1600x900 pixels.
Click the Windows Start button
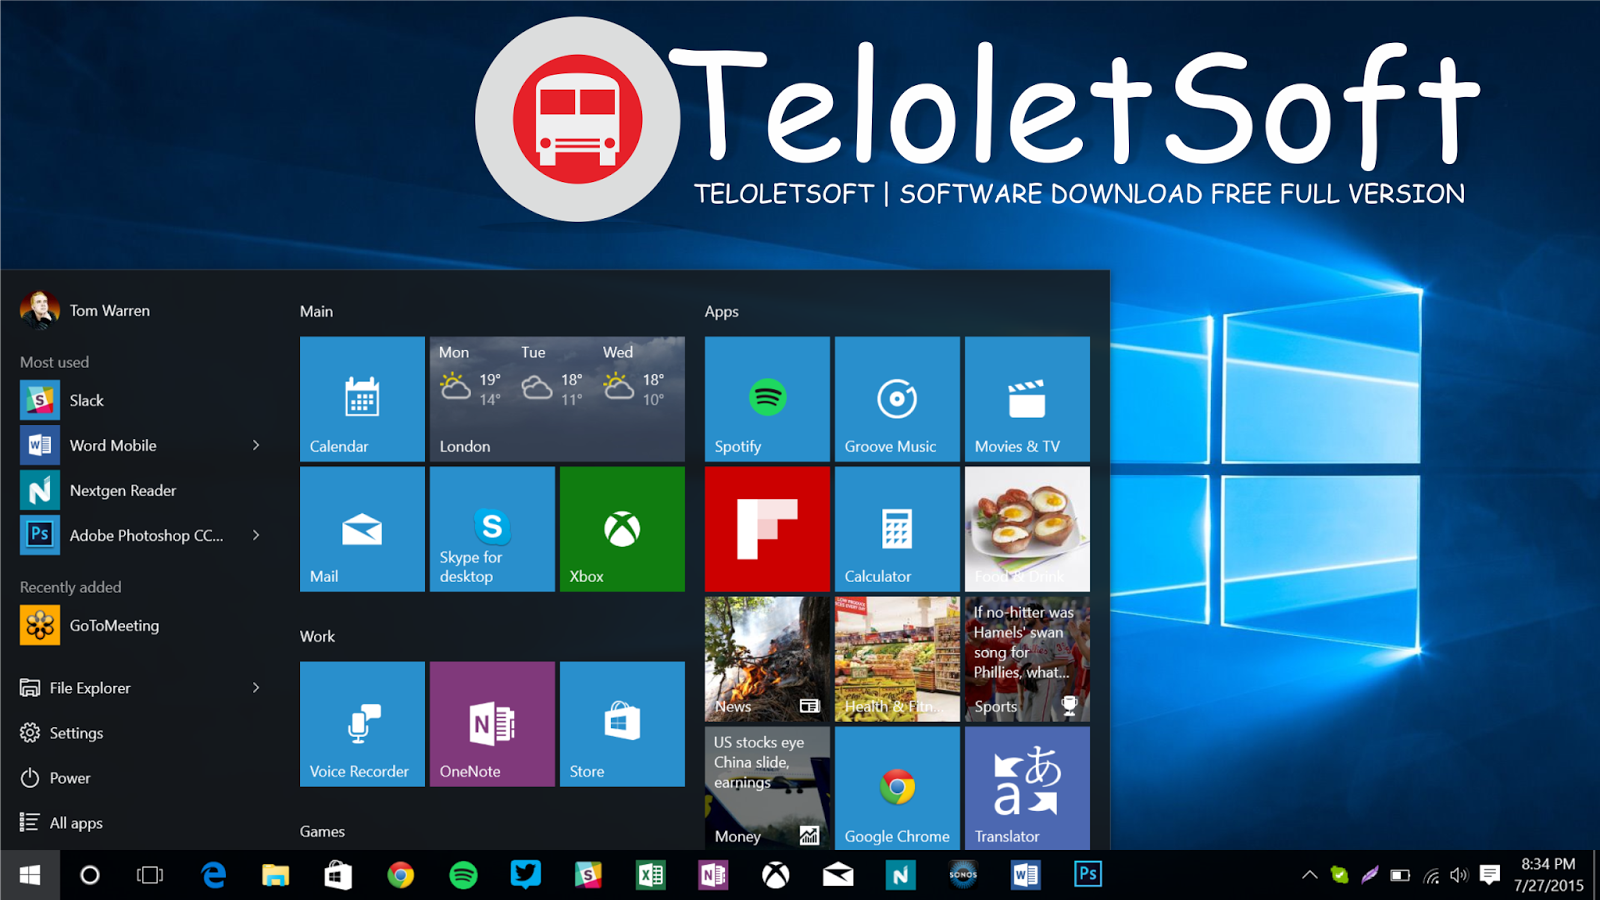[x=30, y=875]
